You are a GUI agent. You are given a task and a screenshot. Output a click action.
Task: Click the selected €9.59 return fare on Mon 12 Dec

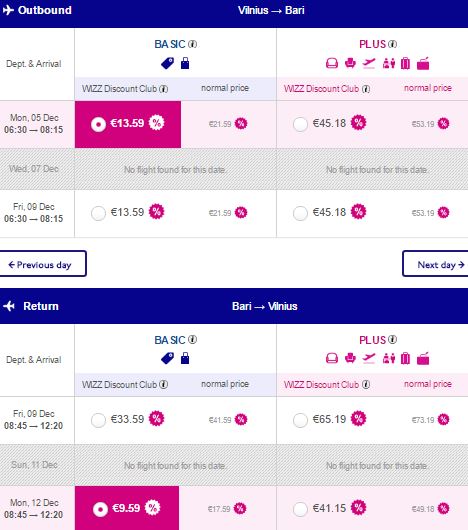127,508
